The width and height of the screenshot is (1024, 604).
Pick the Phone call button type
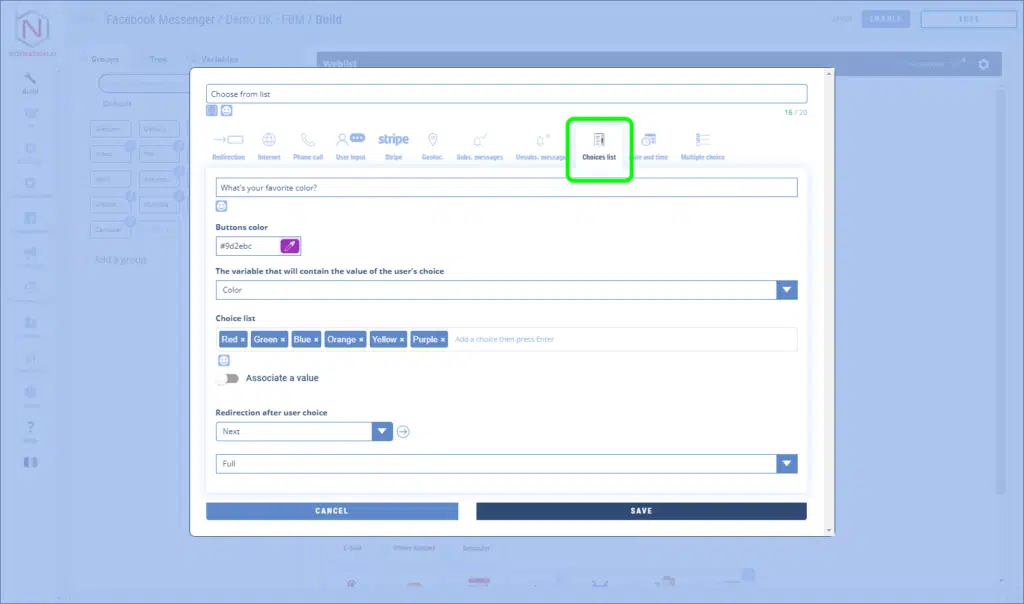pos(308,145)
